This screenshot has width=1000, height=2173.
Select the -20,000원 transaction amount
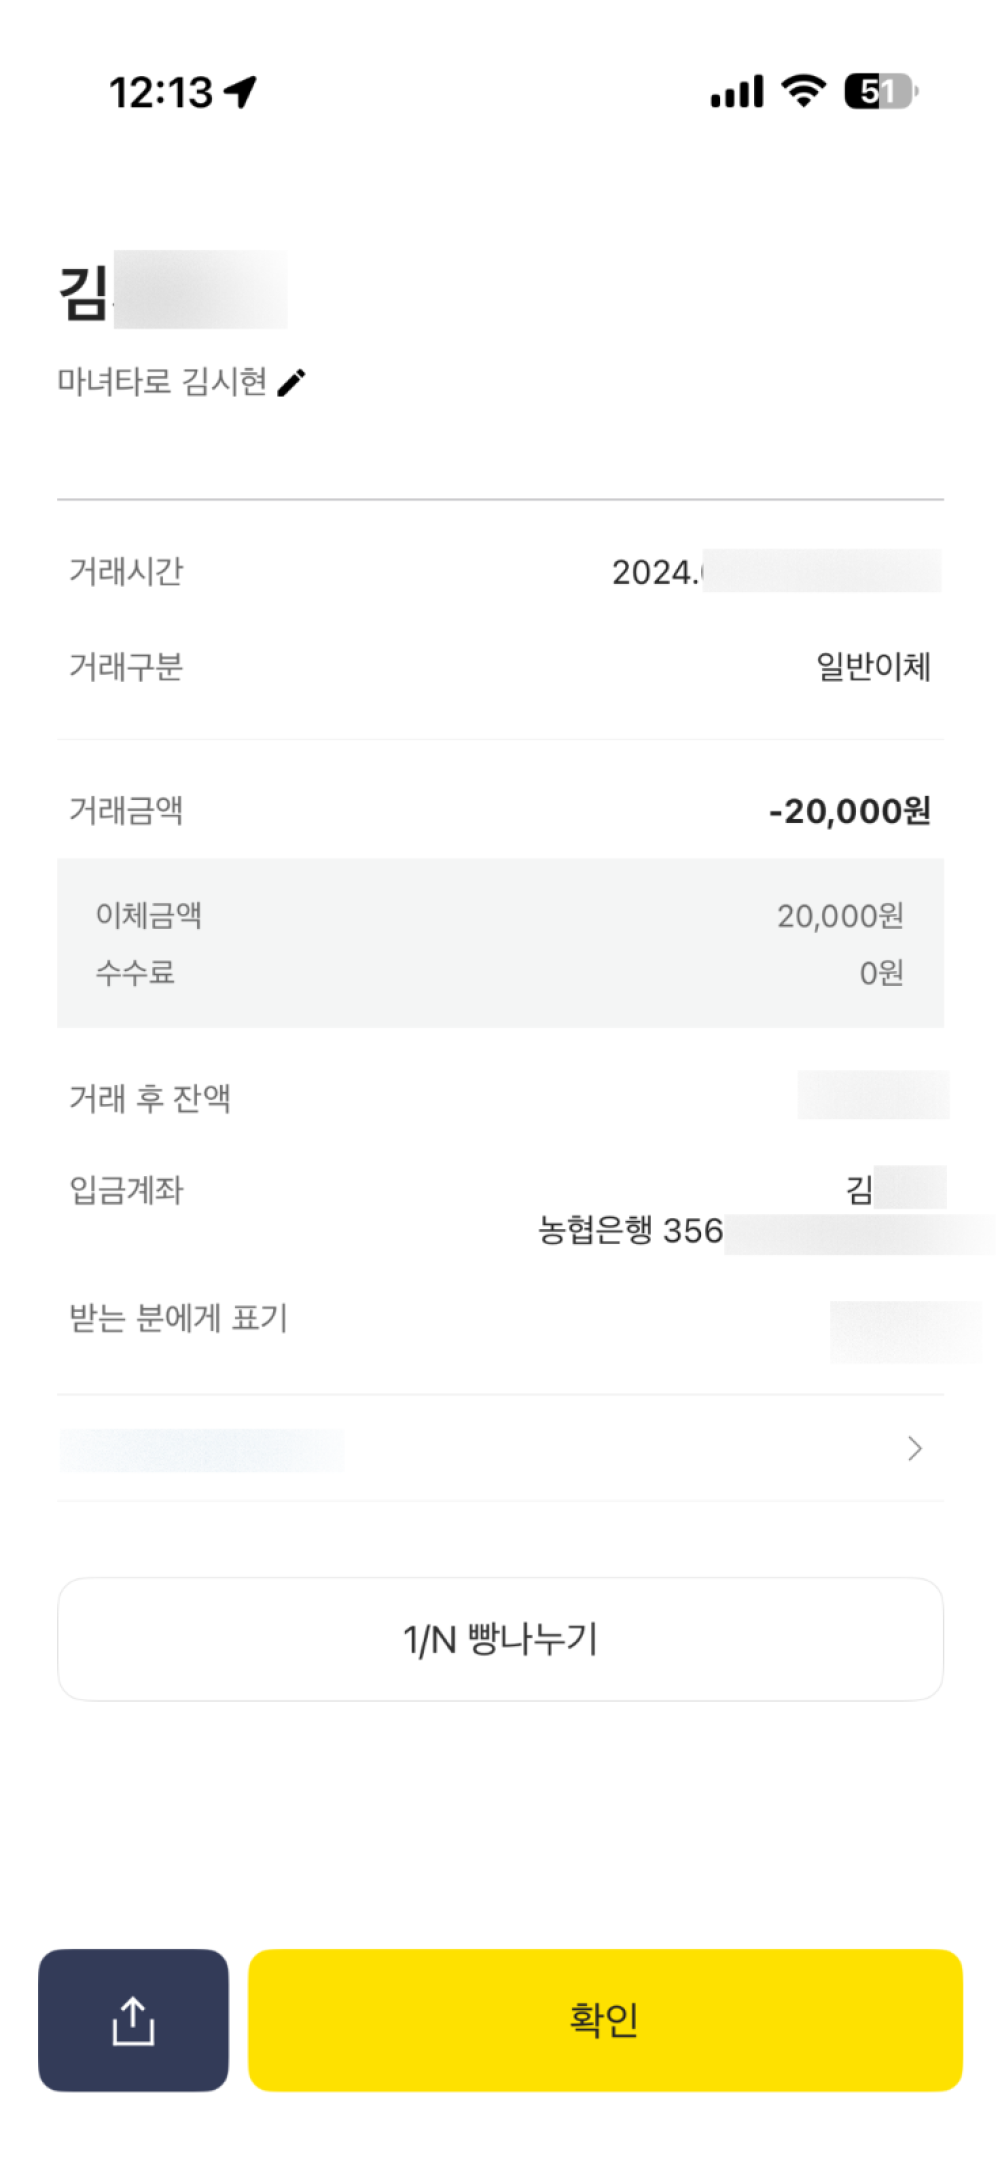(849, 811)
